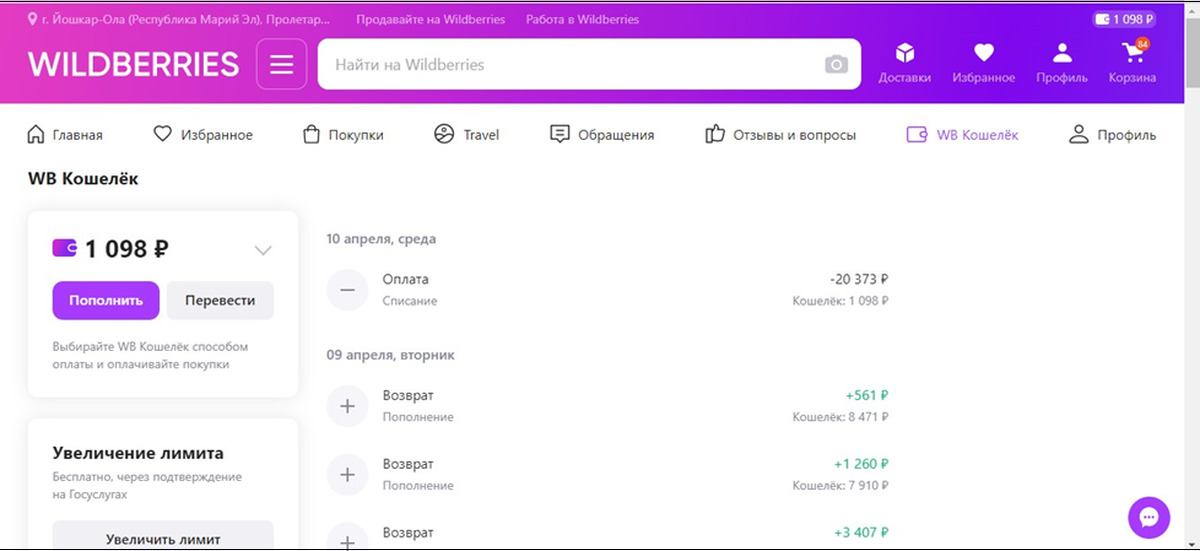Click Кошелёк: 7 910 ₽ balance text
The image size is (1200, 551).
[x=840, y=485]
